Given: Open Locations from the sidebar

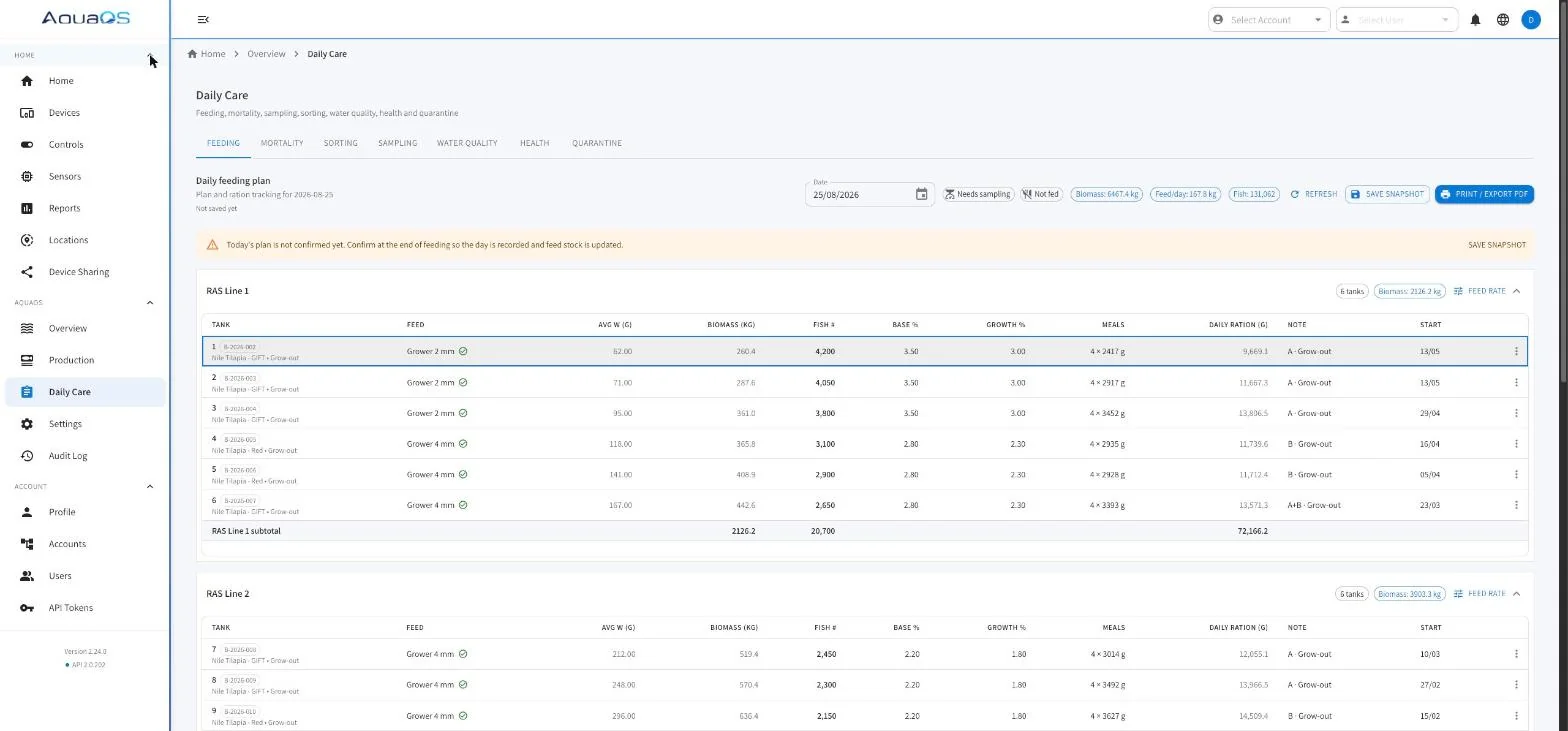Looking at the screenshot, I should click(x=85, y=240).
